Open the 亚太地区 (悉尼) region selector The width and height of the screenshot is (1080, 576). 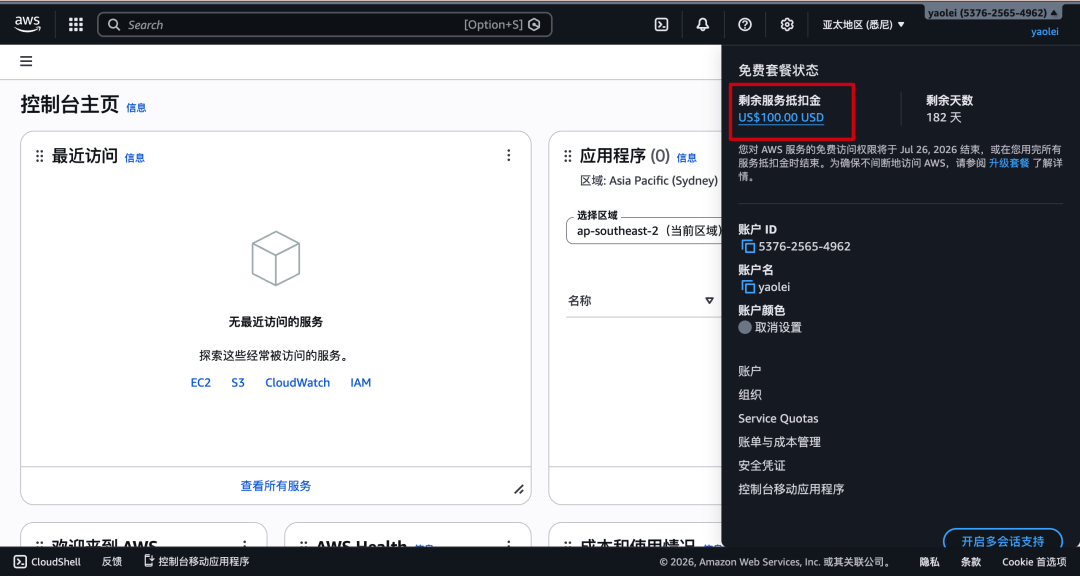pos(862,24)
